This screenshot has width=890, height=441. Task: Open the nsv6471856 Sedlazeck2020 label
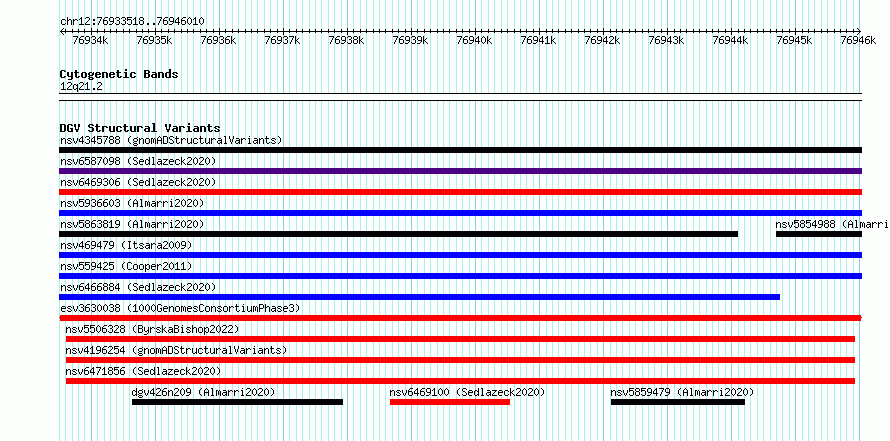(x=143, y=371)
